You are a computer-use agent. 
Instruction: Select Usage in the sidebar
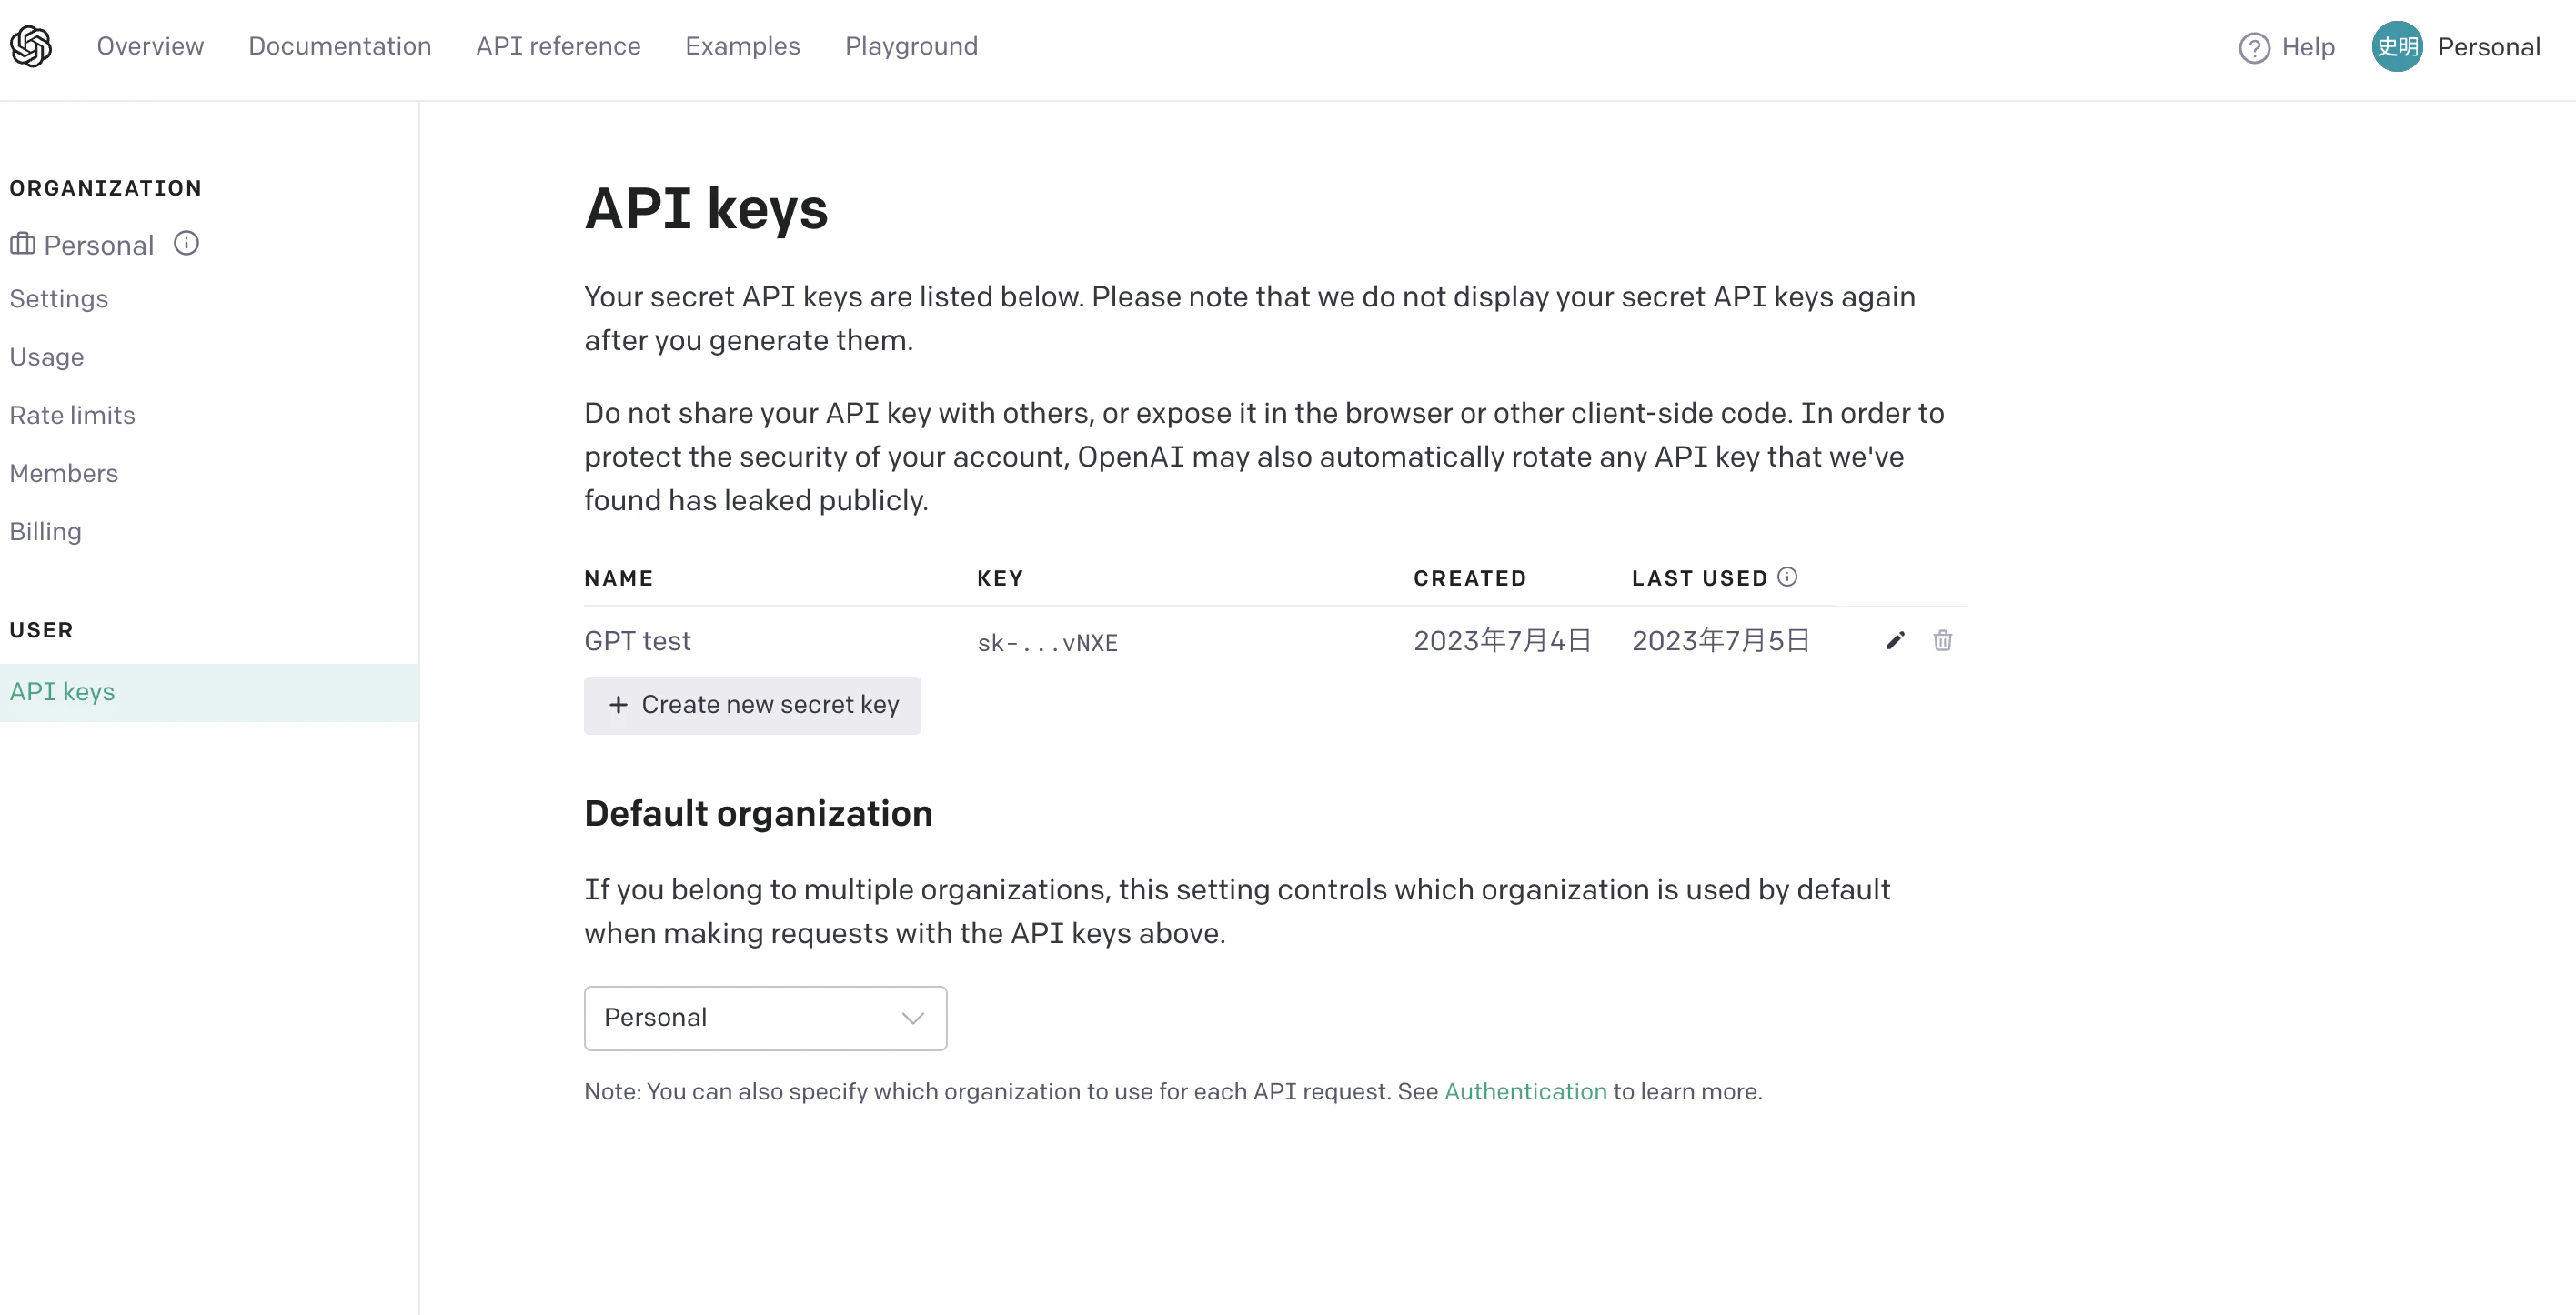(x=47, y=357)
